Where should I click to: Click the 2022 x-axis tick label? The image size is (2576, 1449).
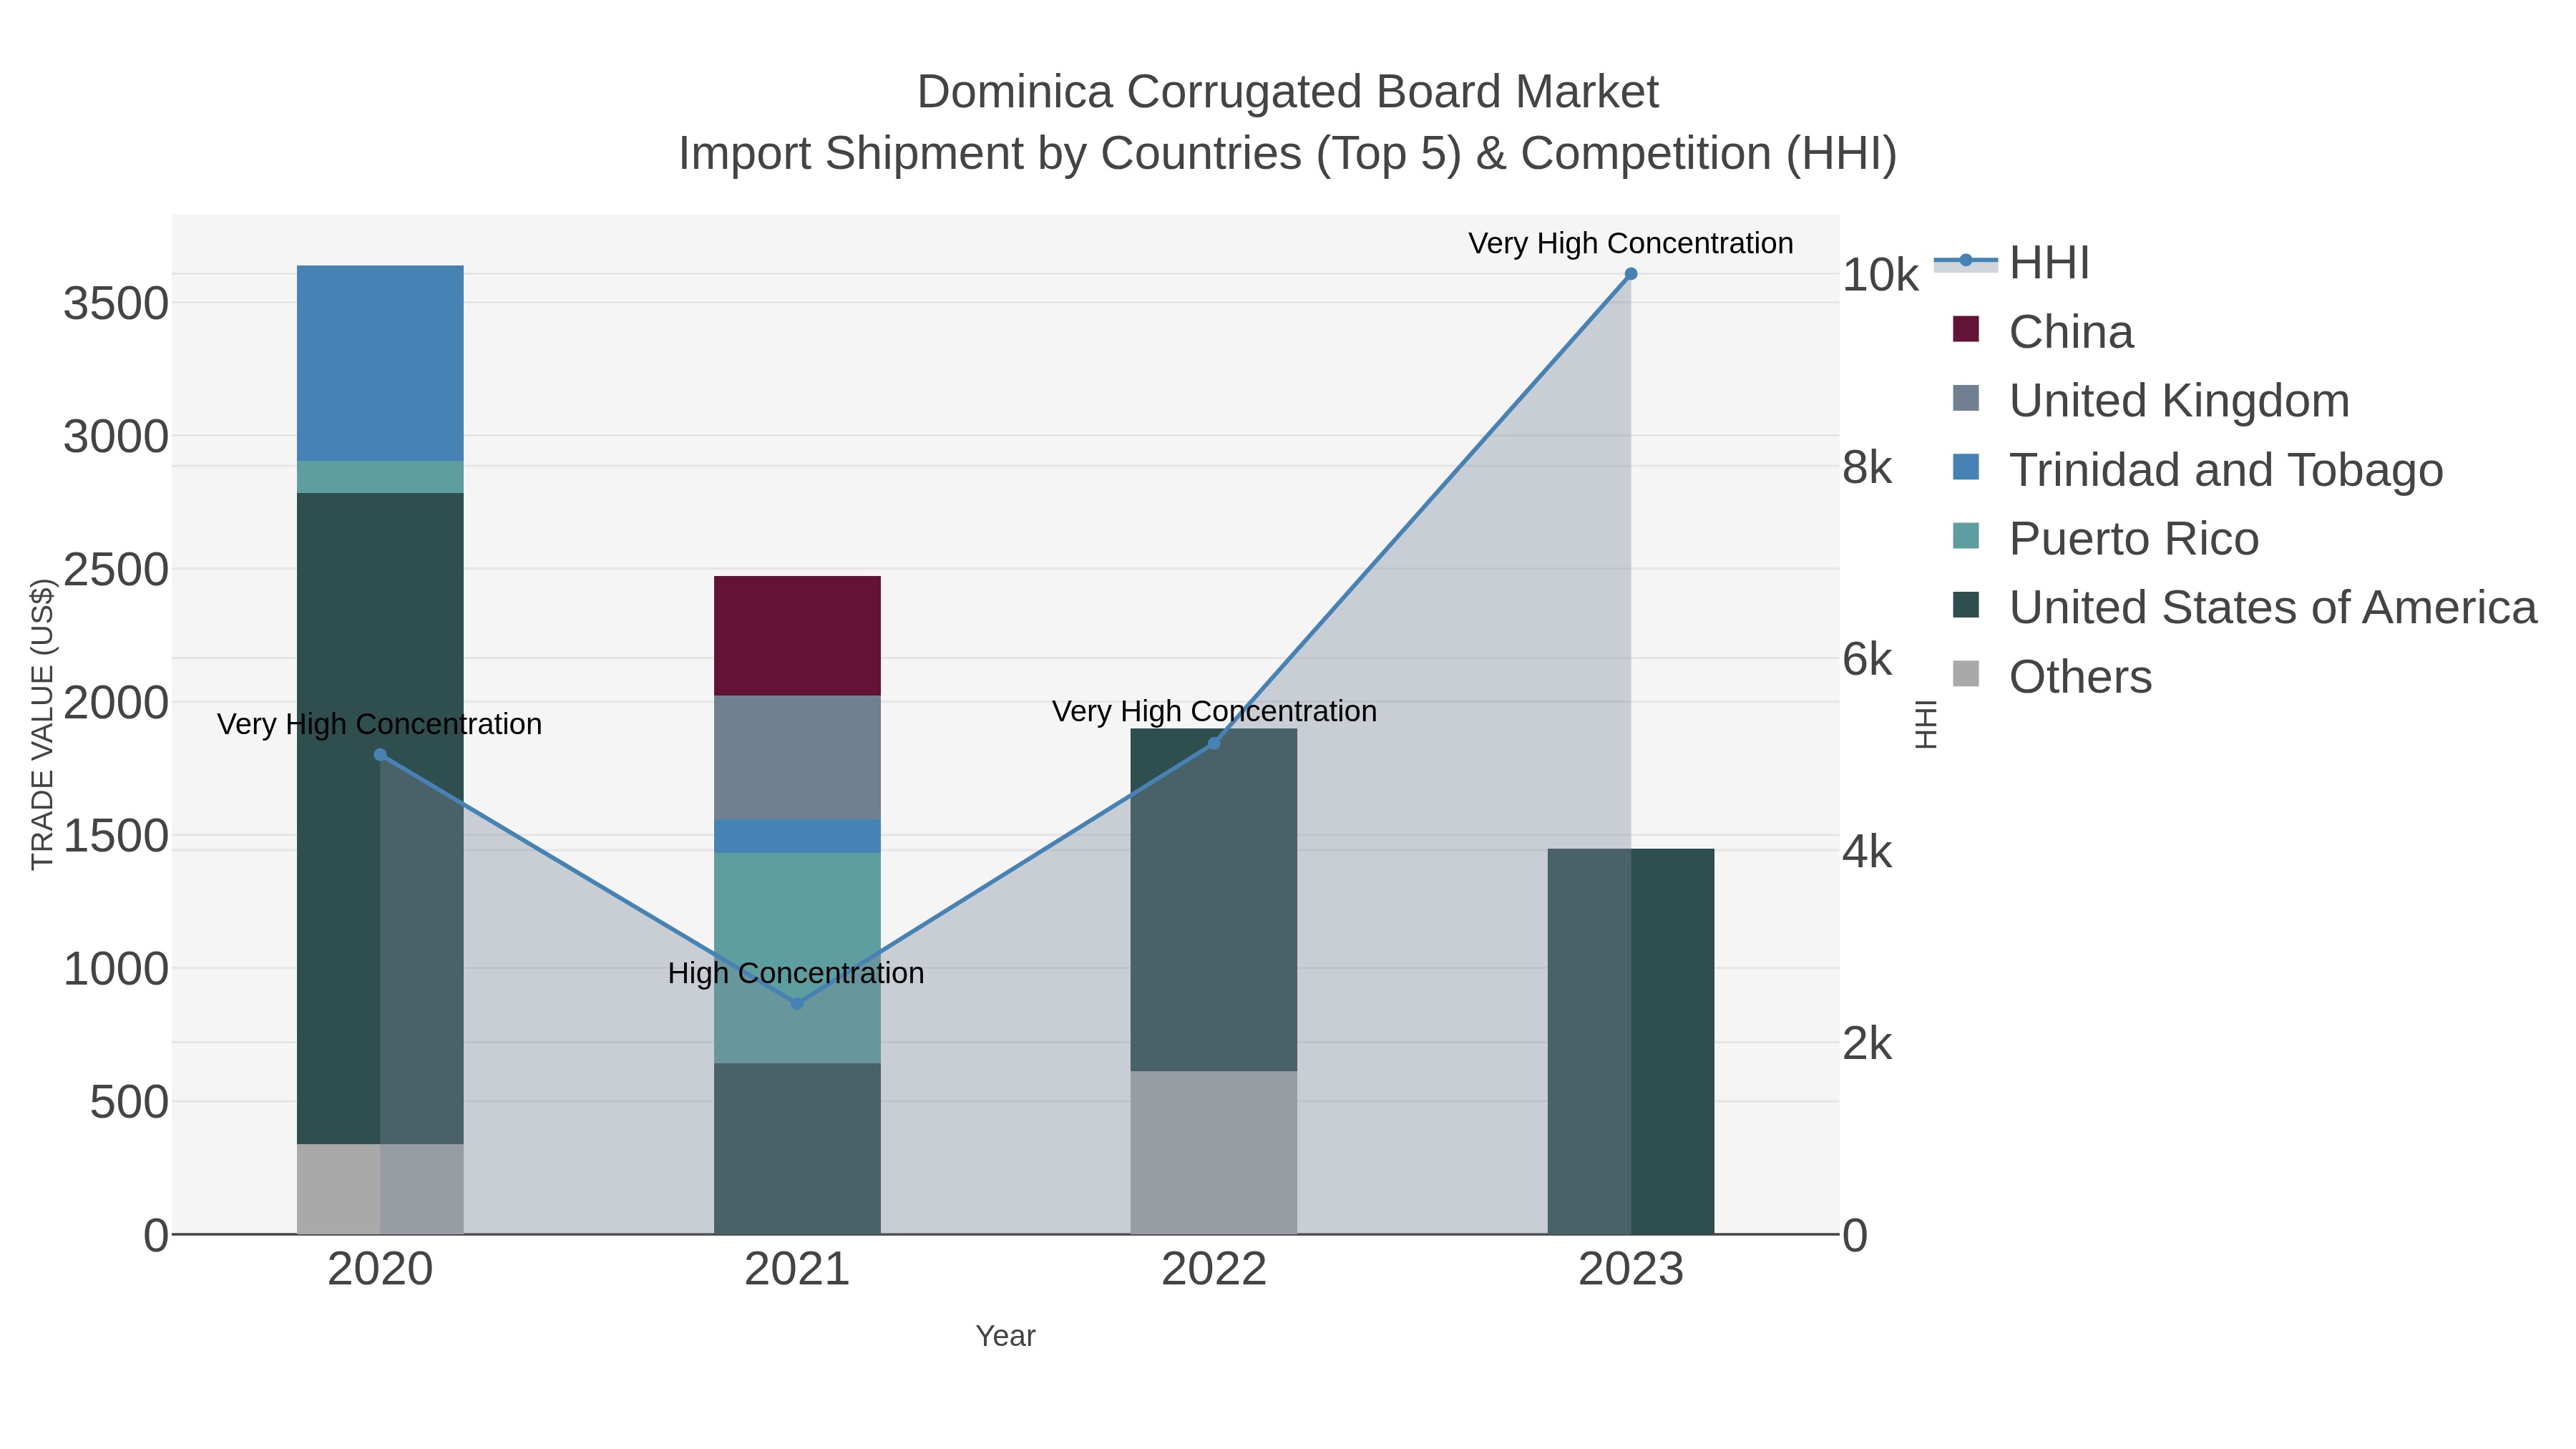point(1214,1270)
